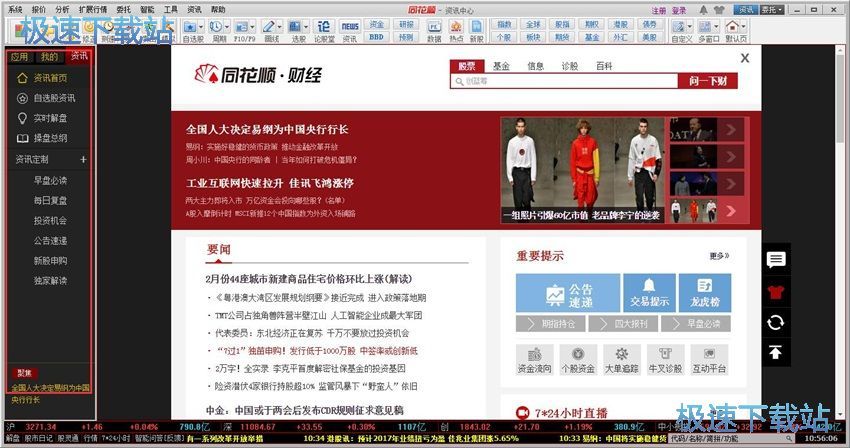
Task: Expand the 画线 dropdown arrow
Action: point(279,27)
